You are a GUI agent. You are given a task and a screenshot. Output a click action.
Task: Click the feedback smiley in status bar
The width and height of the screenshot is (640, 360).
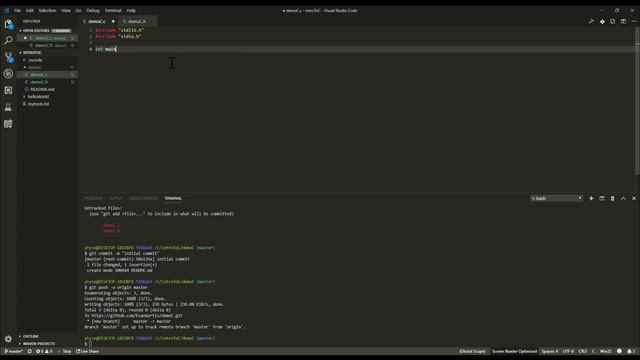(619, 351)
